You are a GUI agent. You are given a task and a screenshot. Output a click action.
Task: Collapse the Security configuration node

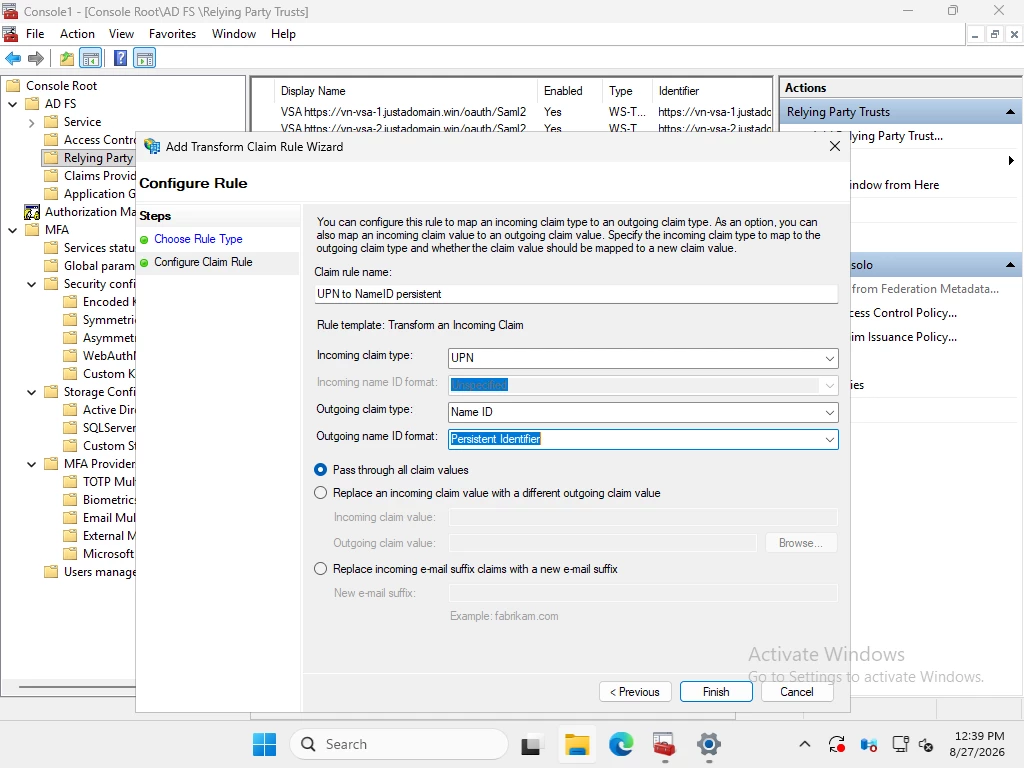pos(31,284)
